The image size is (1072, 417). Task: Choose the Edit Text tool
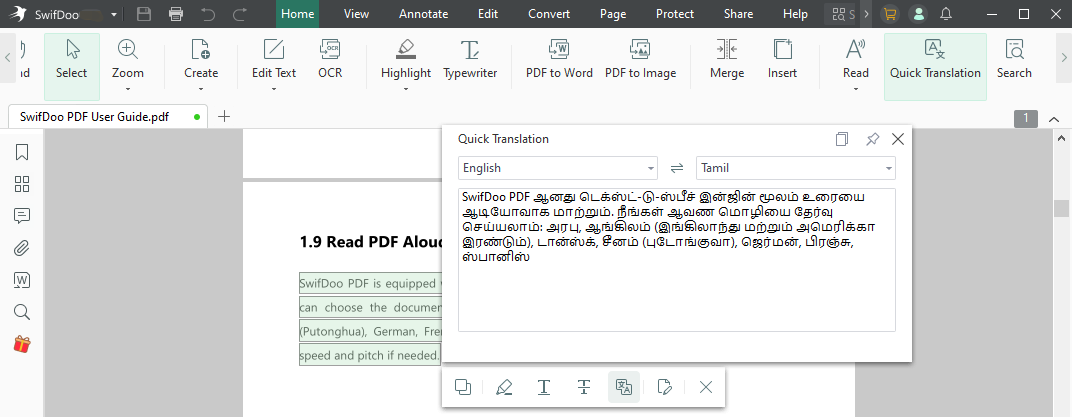pyautogui.click(x=273, y=59)
